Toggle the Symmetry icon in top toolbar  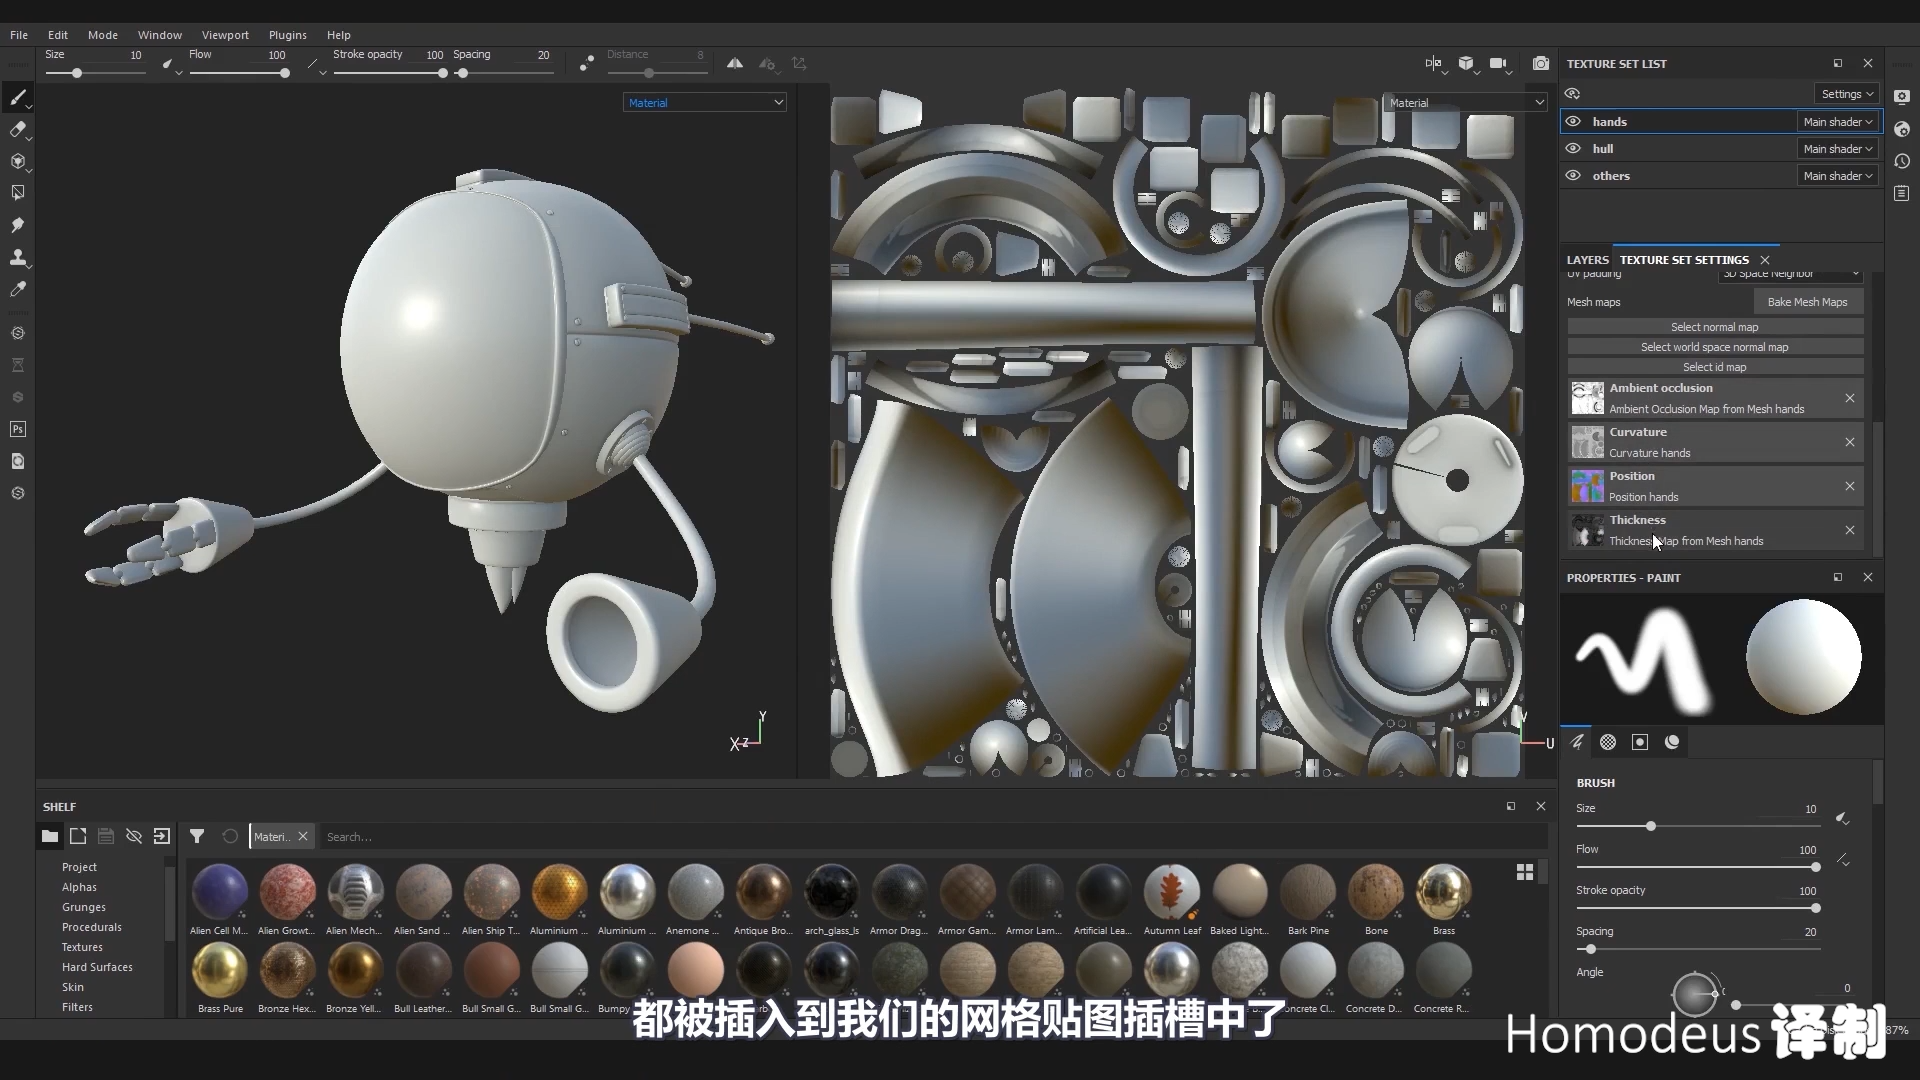click(x=735, y=63)
